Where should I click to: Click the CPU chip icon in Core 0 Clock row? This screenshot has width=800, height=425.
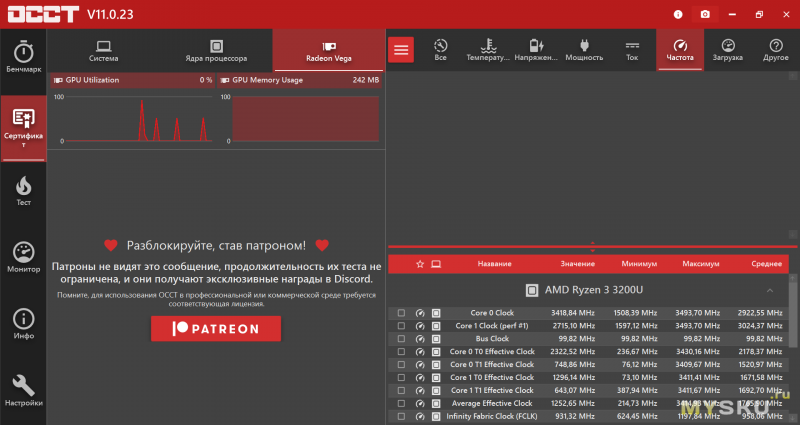click(436, 313)
